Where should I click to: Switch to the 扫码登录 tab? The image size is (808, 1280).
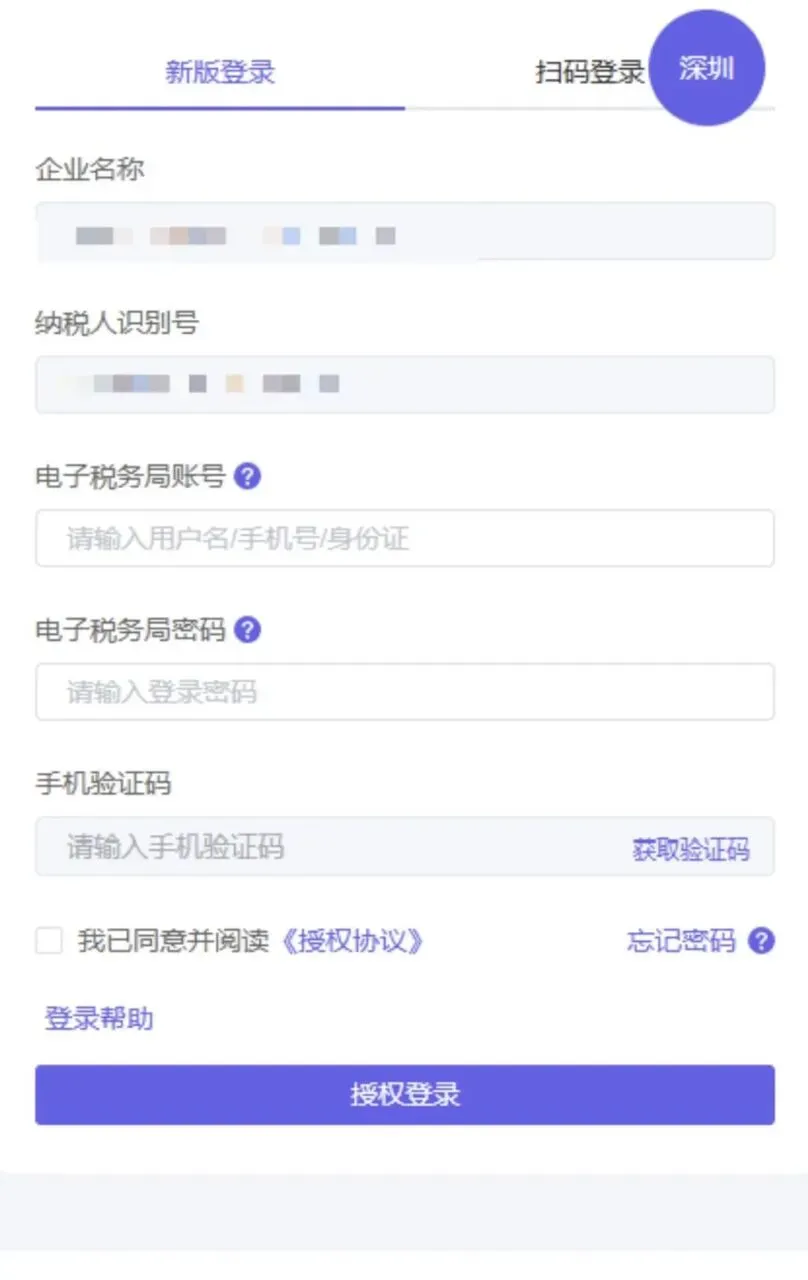pyautogui.click(x=590, y=72)
